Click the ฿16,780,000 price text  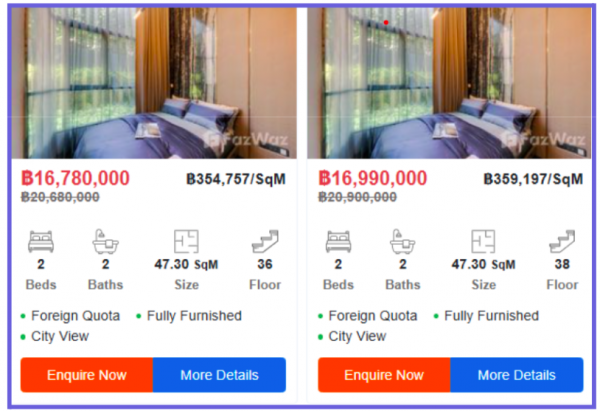point(75,178)
